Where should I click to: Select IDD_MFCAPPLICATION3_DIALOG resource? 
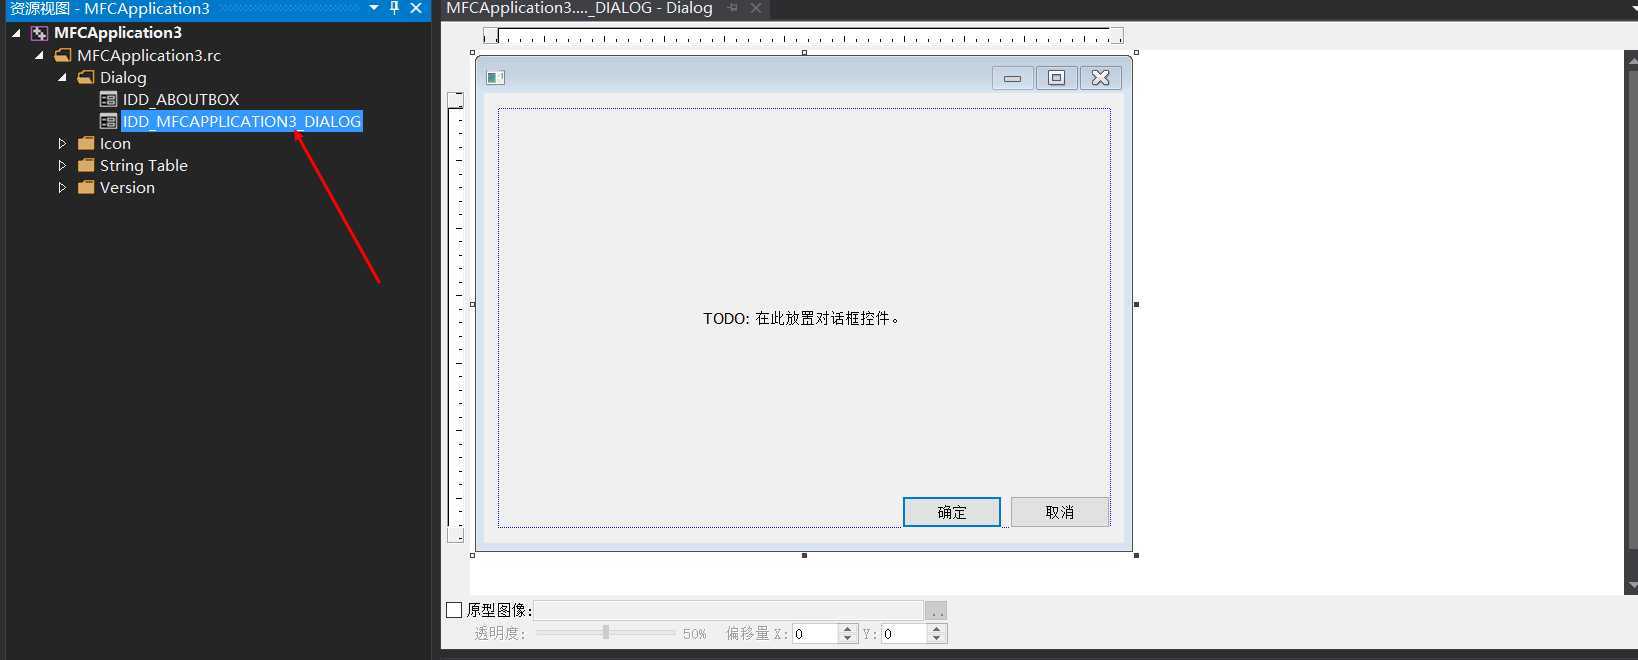pos(242,122)
